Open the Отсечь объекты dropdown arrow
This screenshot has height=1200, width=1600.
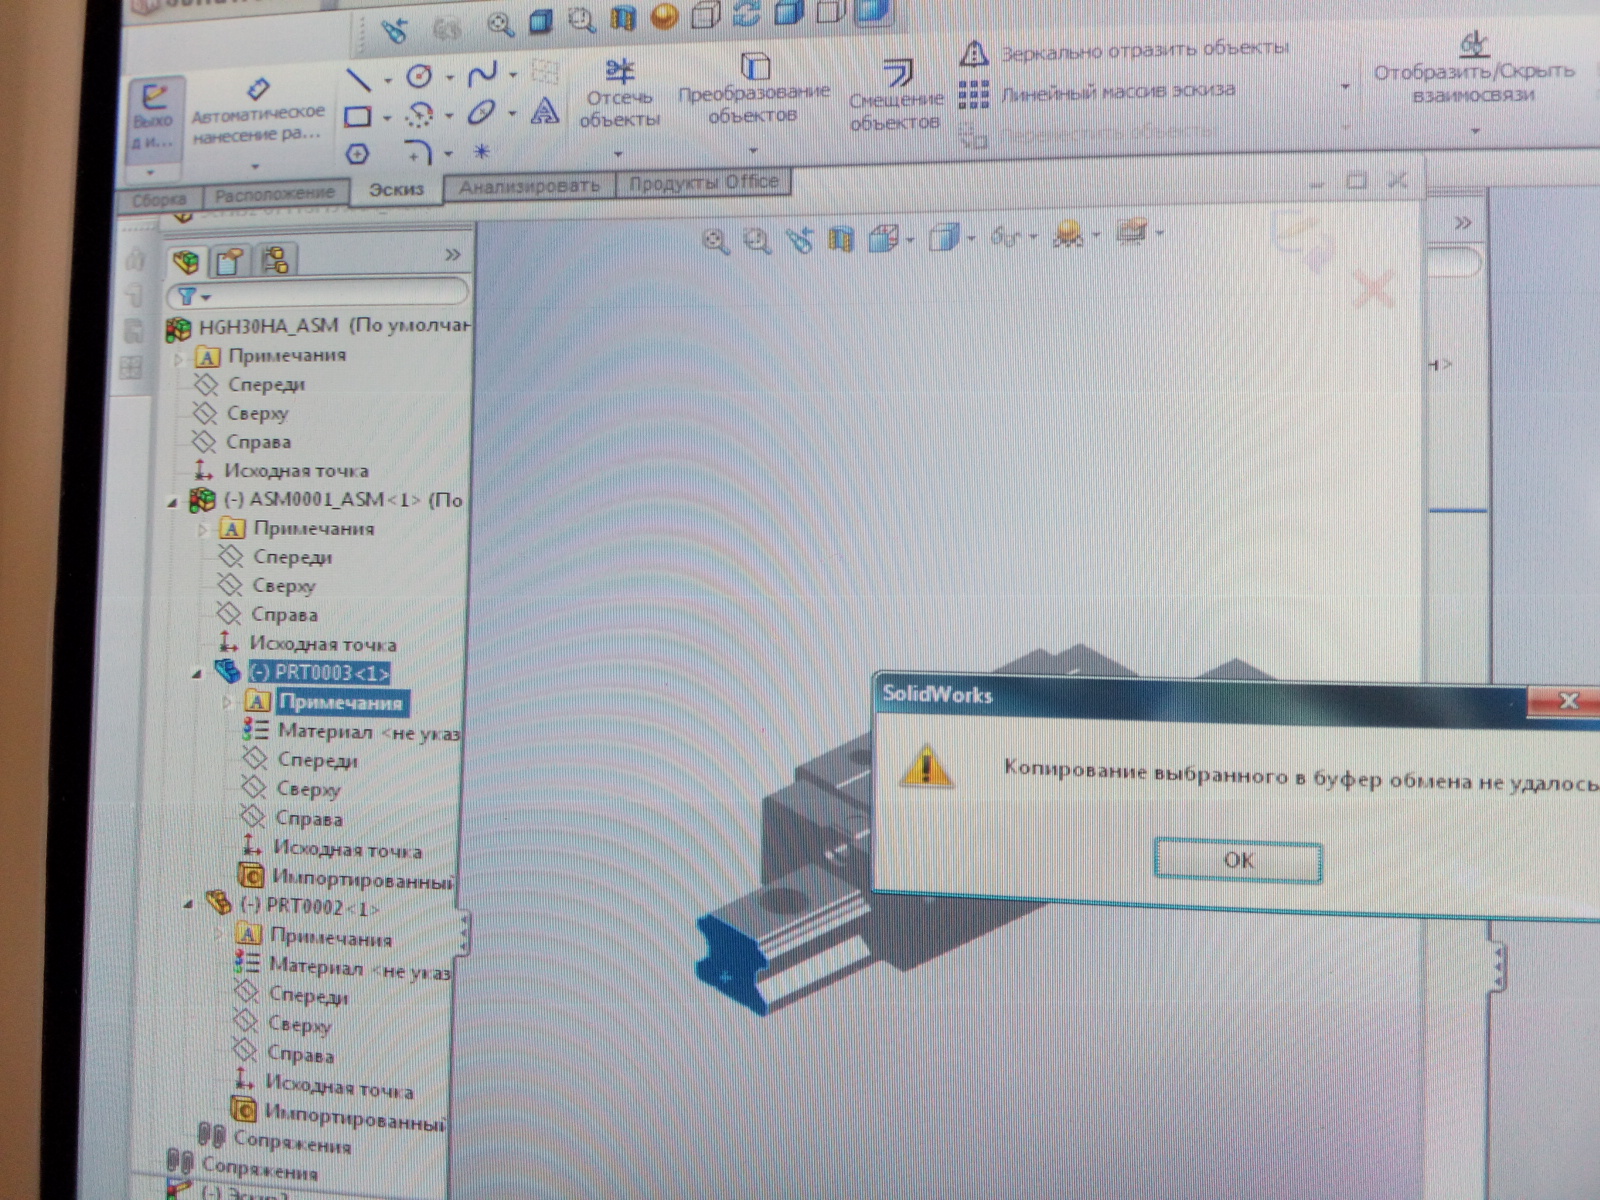[x=618, y=154]
